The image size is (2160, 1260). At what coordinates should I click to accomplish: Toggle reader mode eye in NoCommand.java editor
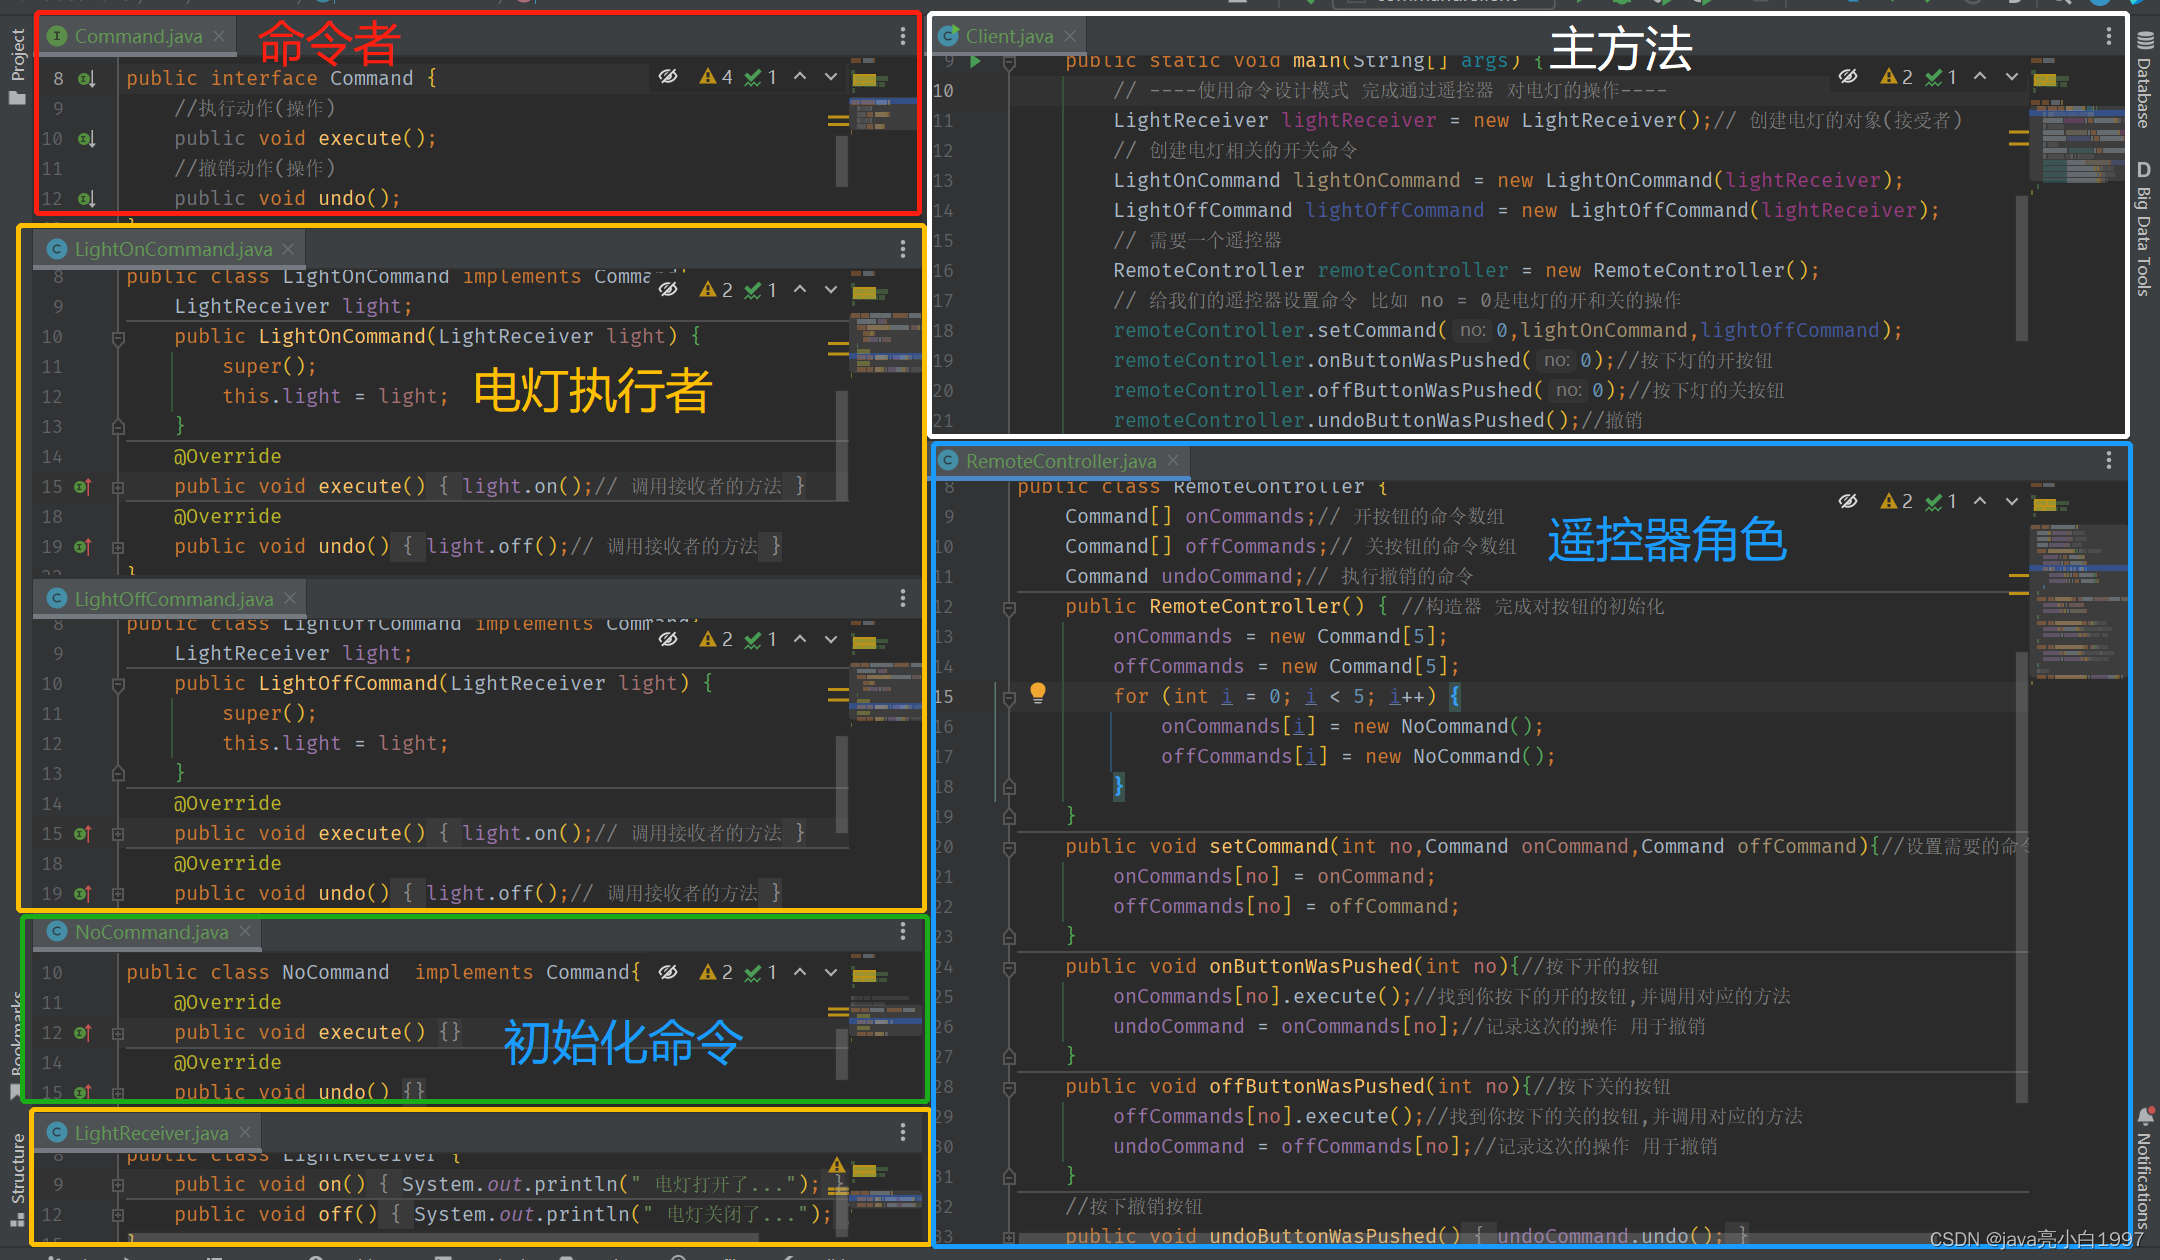(x=668, y=972)
